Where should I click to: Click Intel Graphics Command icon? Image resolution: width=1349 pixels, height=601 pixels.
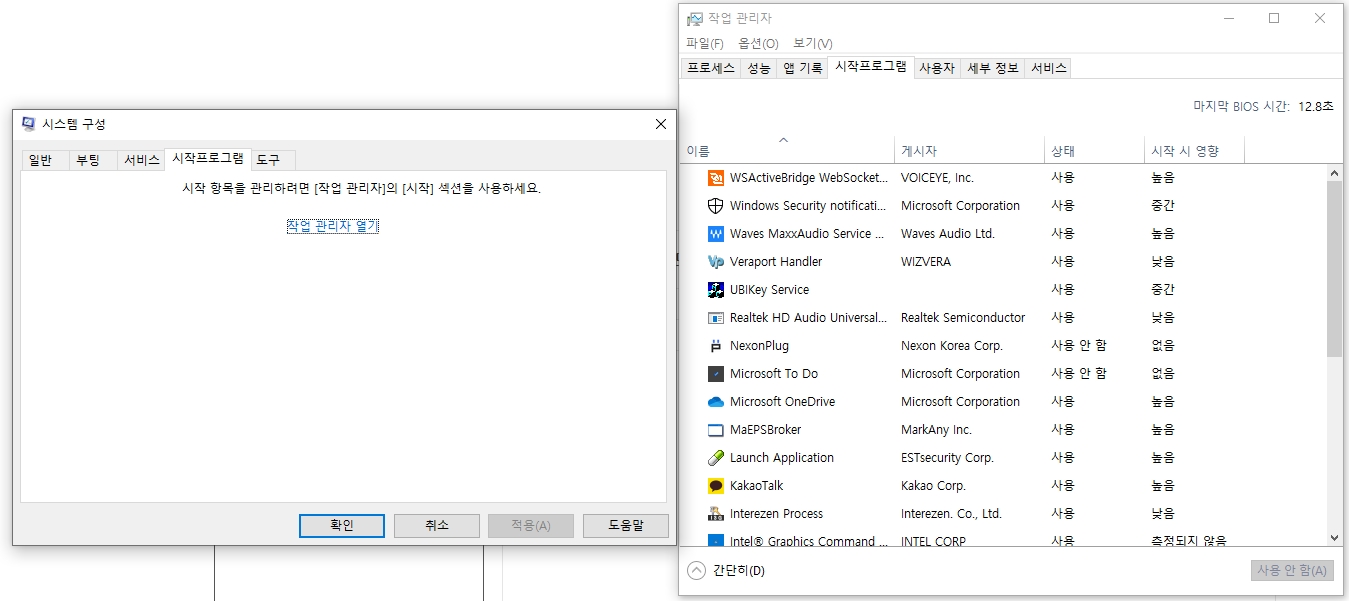(x=715, y=541)
